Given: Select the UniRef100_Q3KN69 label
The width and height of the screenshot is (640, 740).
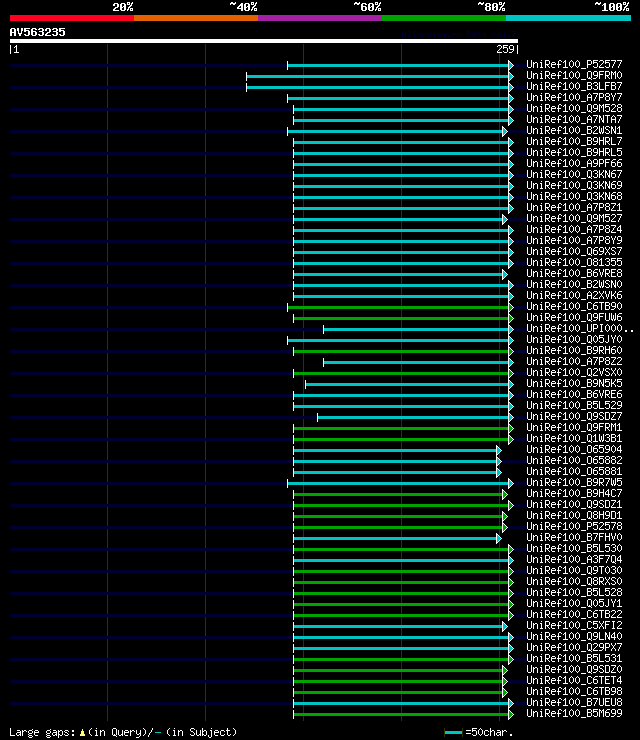Looking at the screenshot, I should click(x=574, y=185).
